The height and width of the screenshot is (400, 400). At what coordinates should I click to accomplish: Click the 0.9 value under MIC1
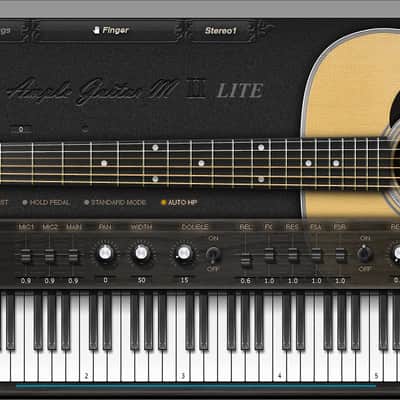pyautogui.click(x=26, y=281)
